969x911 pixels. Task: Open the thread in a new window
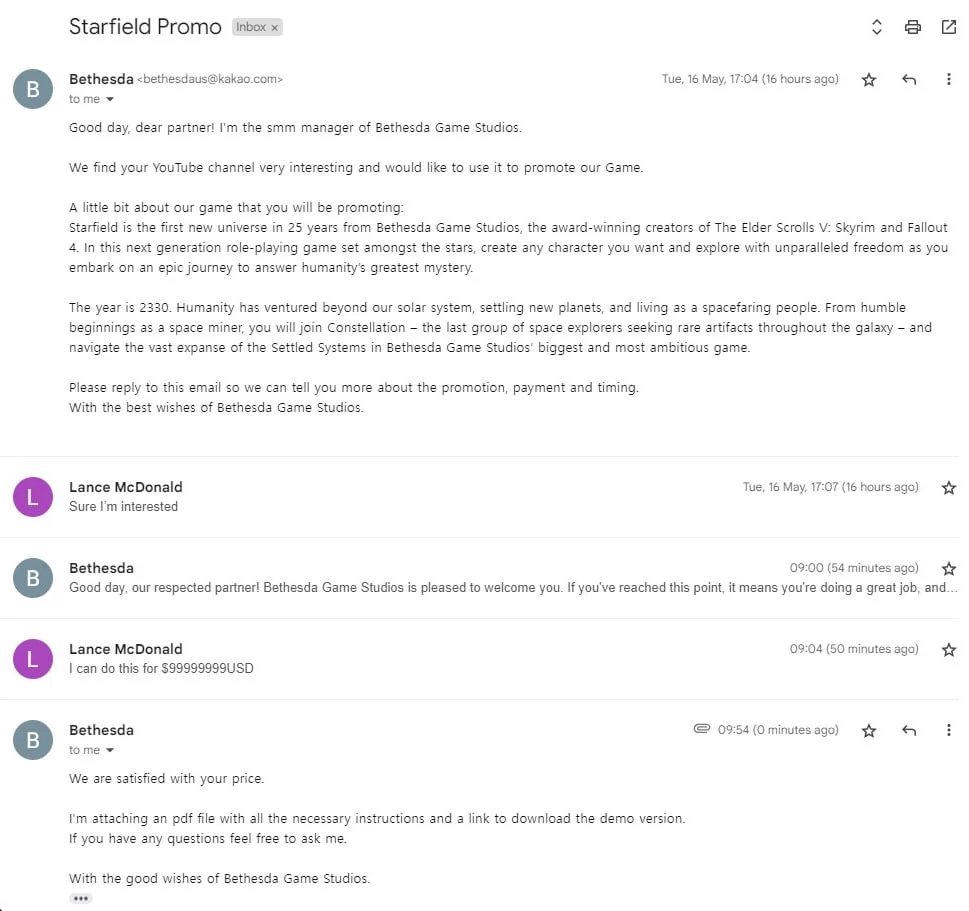[948, 27]
